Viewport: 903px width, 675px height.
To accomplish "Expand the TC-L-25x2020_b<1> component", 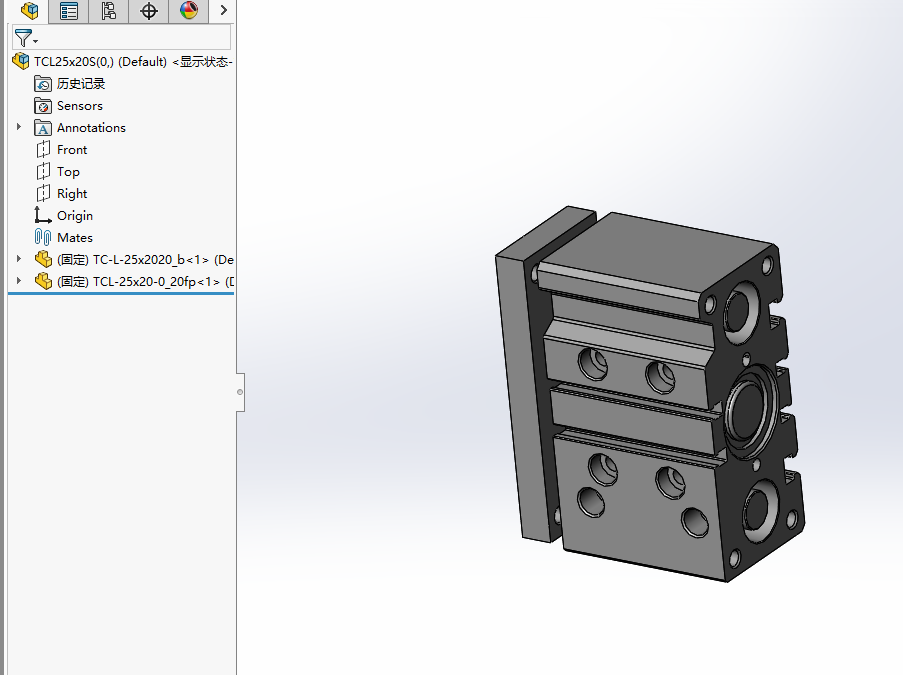I will pyautogui.click(x=19, y=259).
